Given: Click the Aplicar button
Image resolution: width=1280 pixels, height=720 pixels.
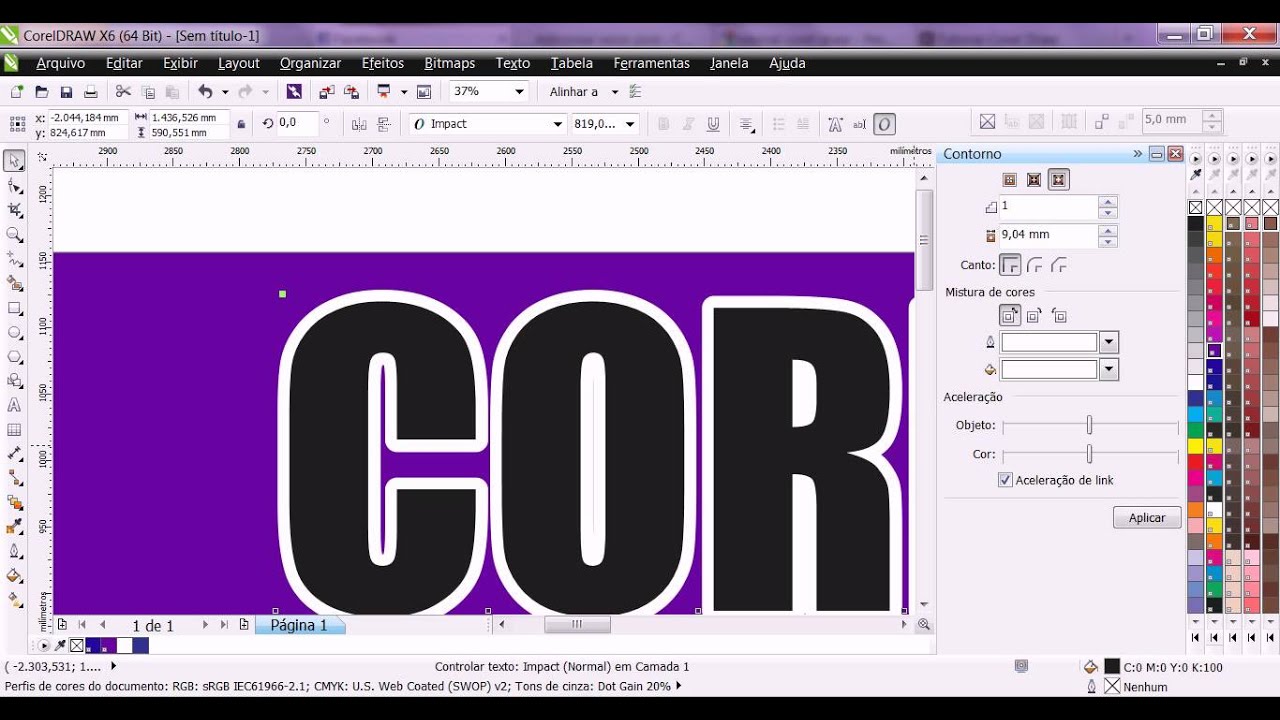Looking at the screenshot, I should [1147, 518].
